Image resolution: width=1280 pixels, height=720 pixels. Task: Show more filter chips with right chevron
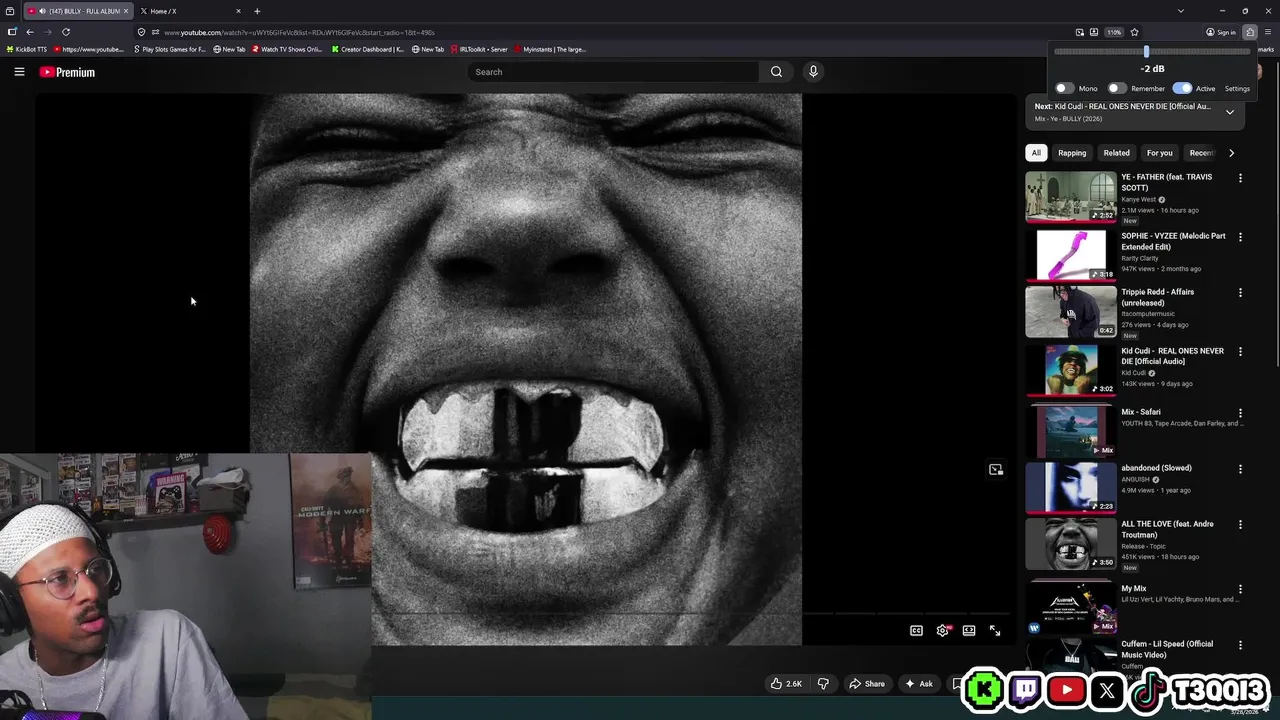point(1231,153)
